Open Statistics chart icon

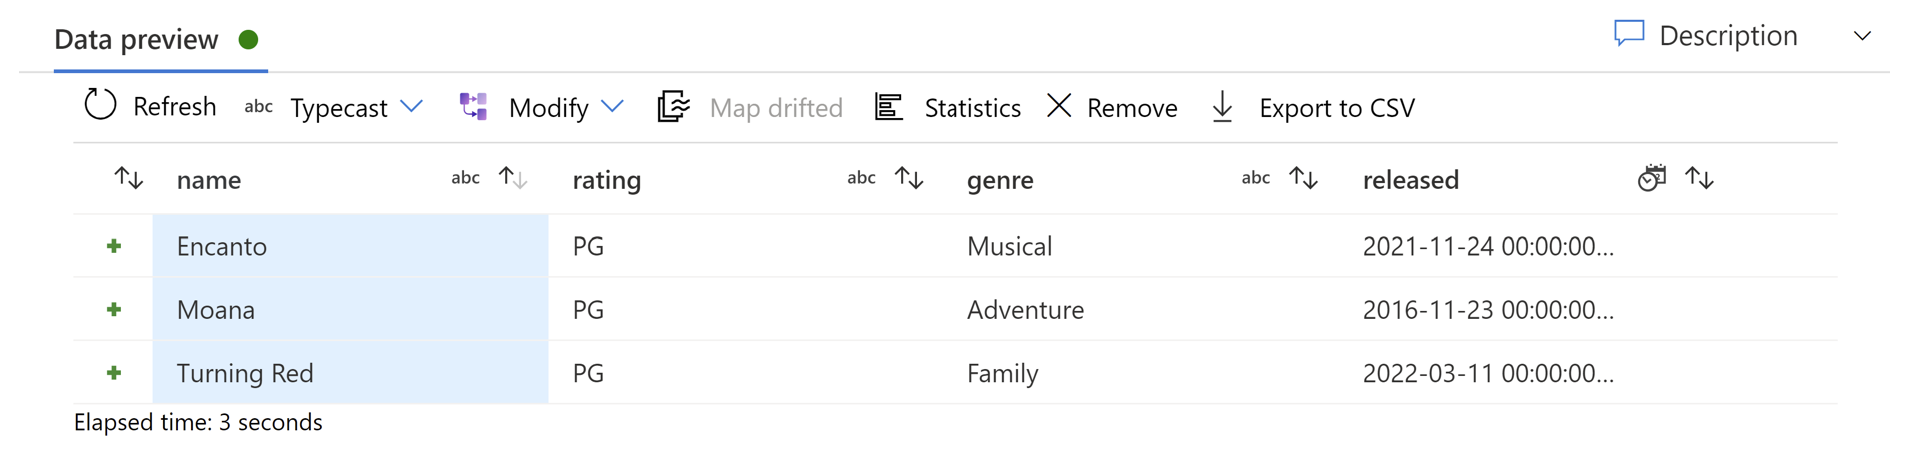888,106
